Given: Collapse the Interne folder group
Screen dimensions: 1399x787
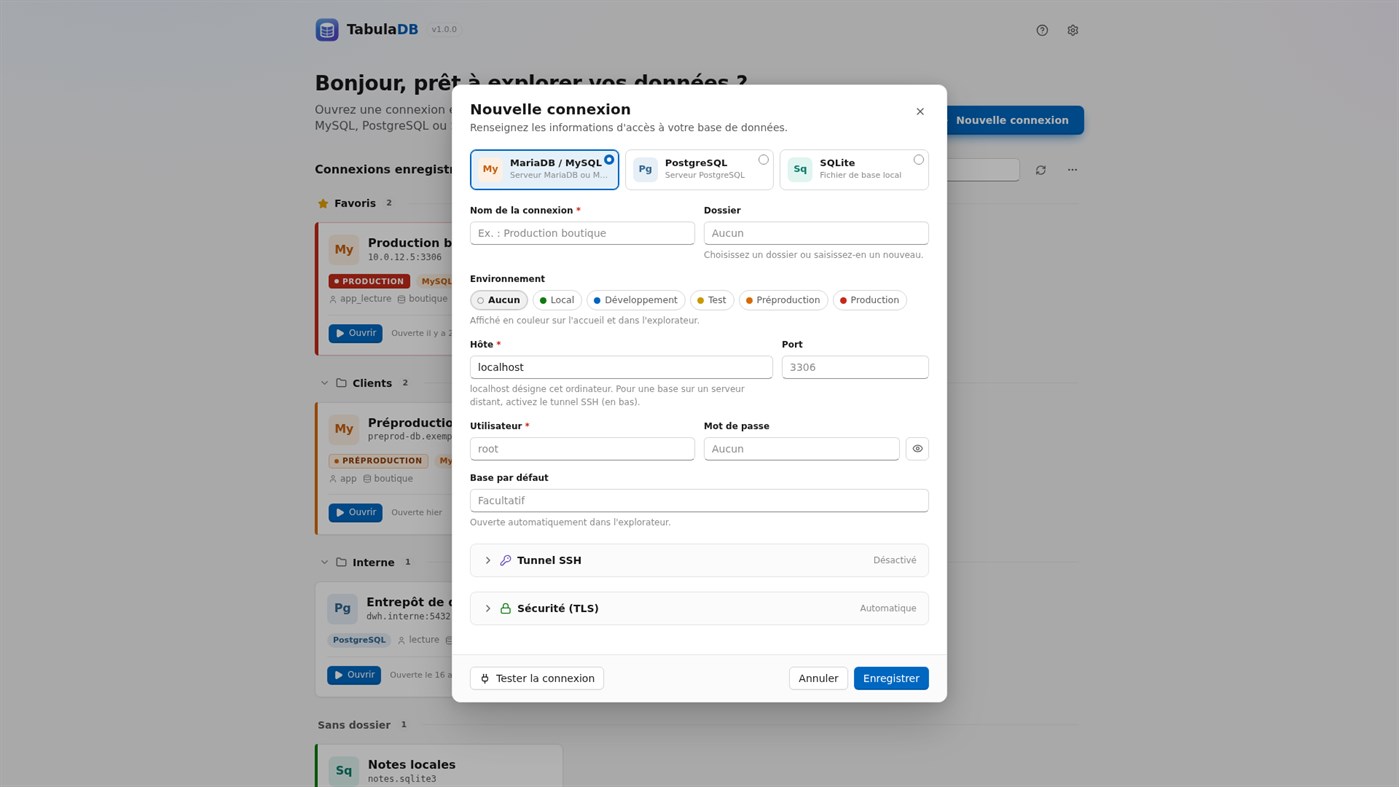Looking at the screenshot, I should click(x=324, y=563).
